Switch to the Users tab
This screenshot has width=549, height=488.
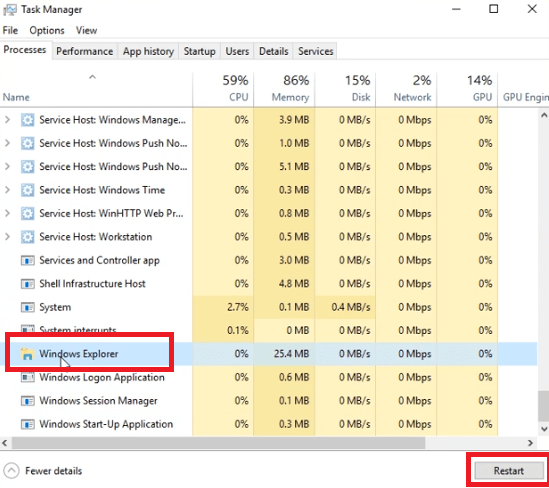pos(237,51)
